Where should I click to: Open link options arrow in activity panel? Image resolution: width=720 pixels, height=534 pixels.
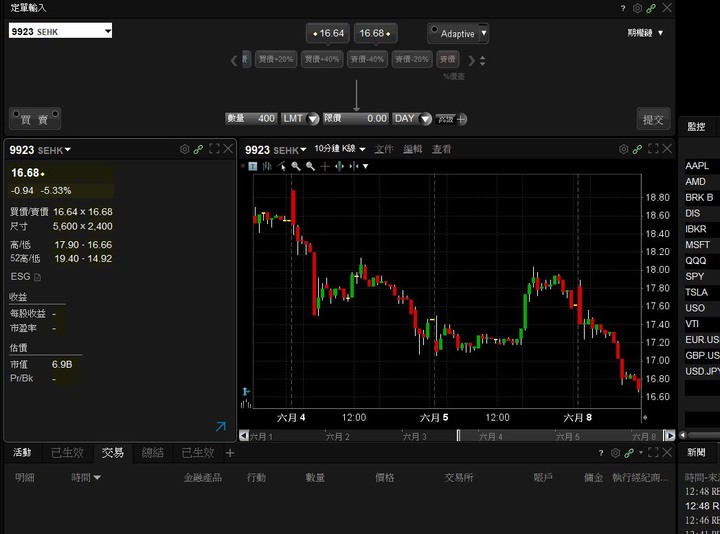point(641,452)
